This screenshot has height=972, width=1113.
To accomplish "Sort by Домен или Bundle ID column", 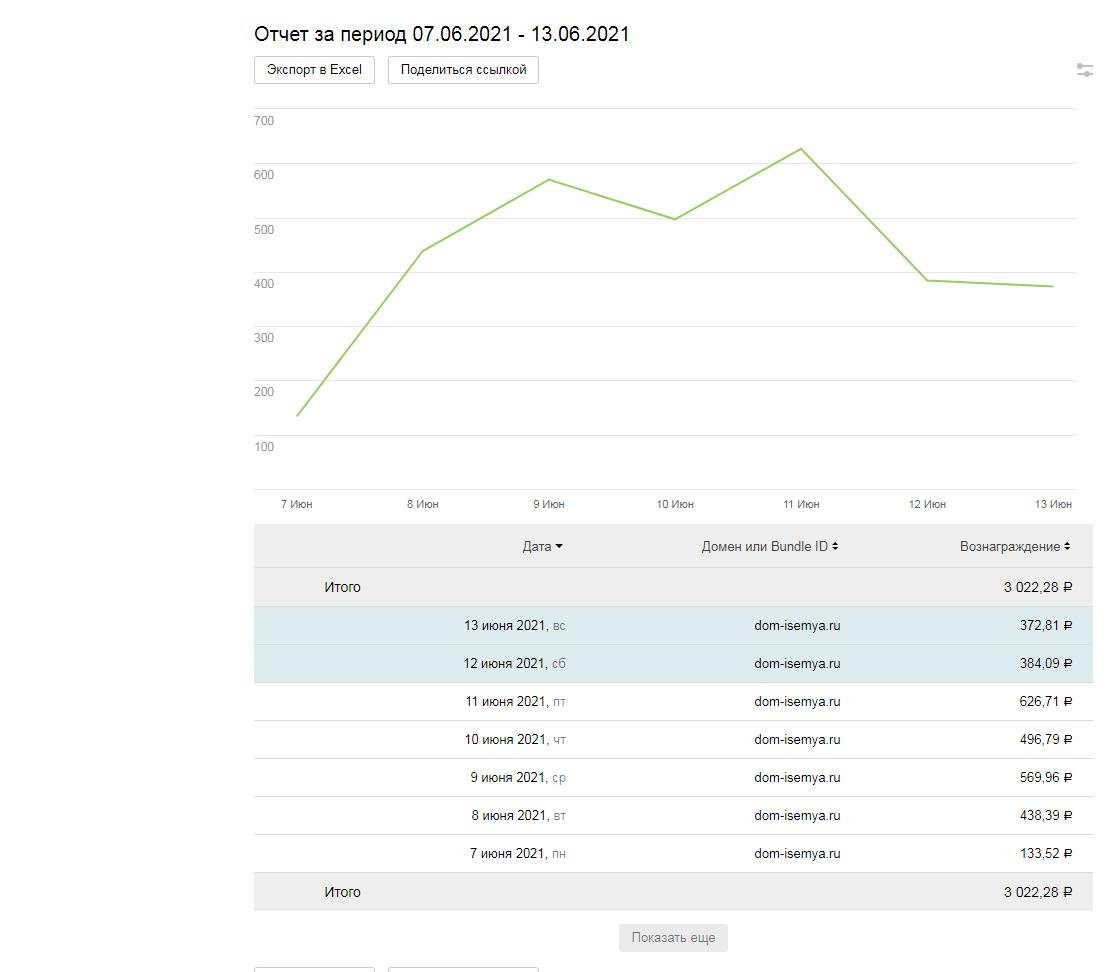I will tap(769, 546).
